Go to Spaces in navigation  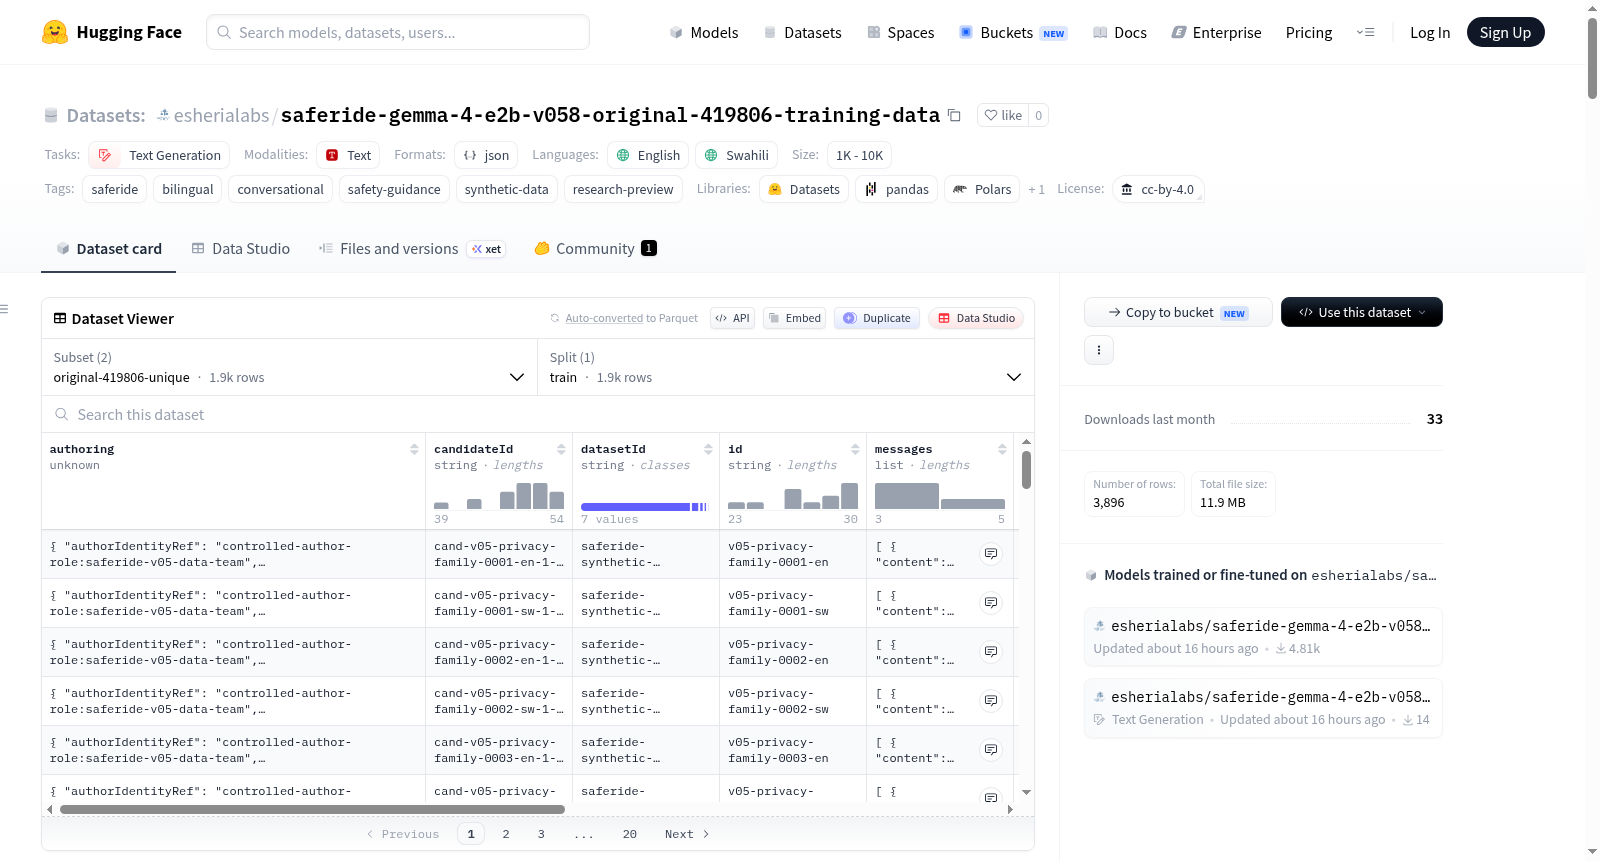point(900,32)
